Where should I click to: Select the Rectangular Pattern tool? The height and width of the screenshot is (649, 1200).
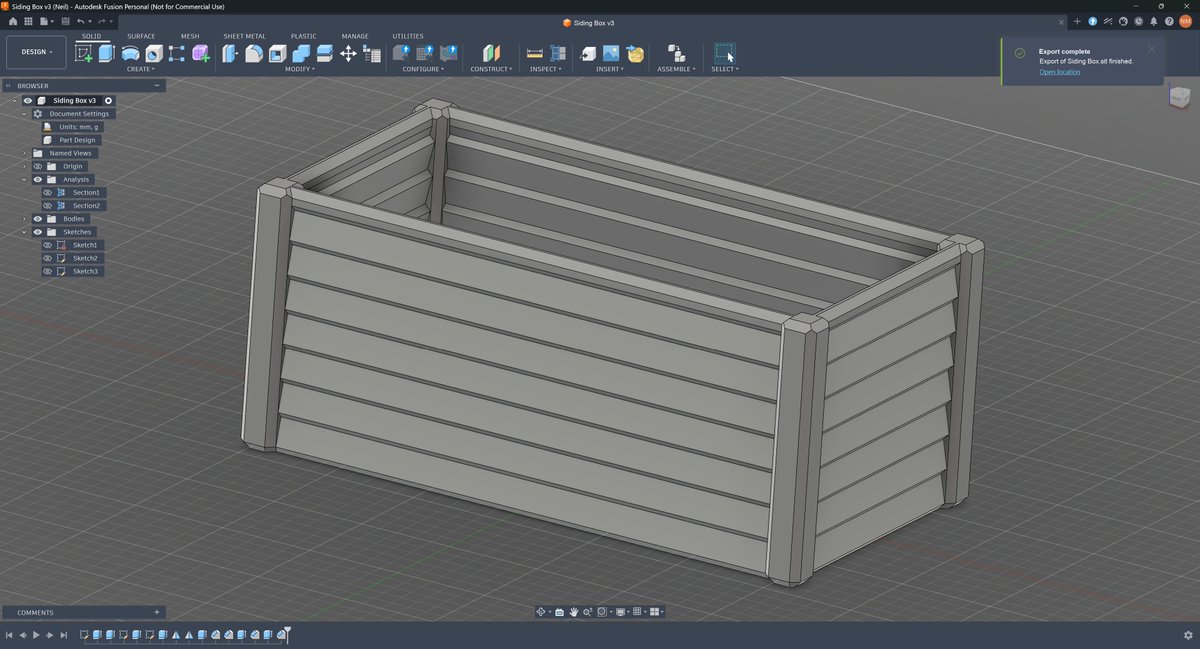point(177,54)
